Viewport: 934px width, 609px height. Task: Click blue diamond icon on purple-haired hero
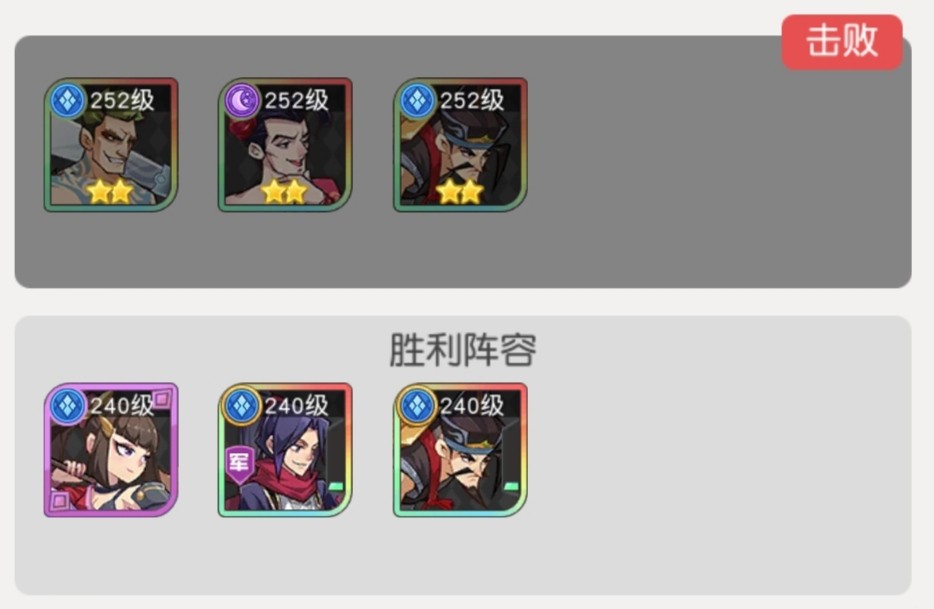click(x=242, y=405)
